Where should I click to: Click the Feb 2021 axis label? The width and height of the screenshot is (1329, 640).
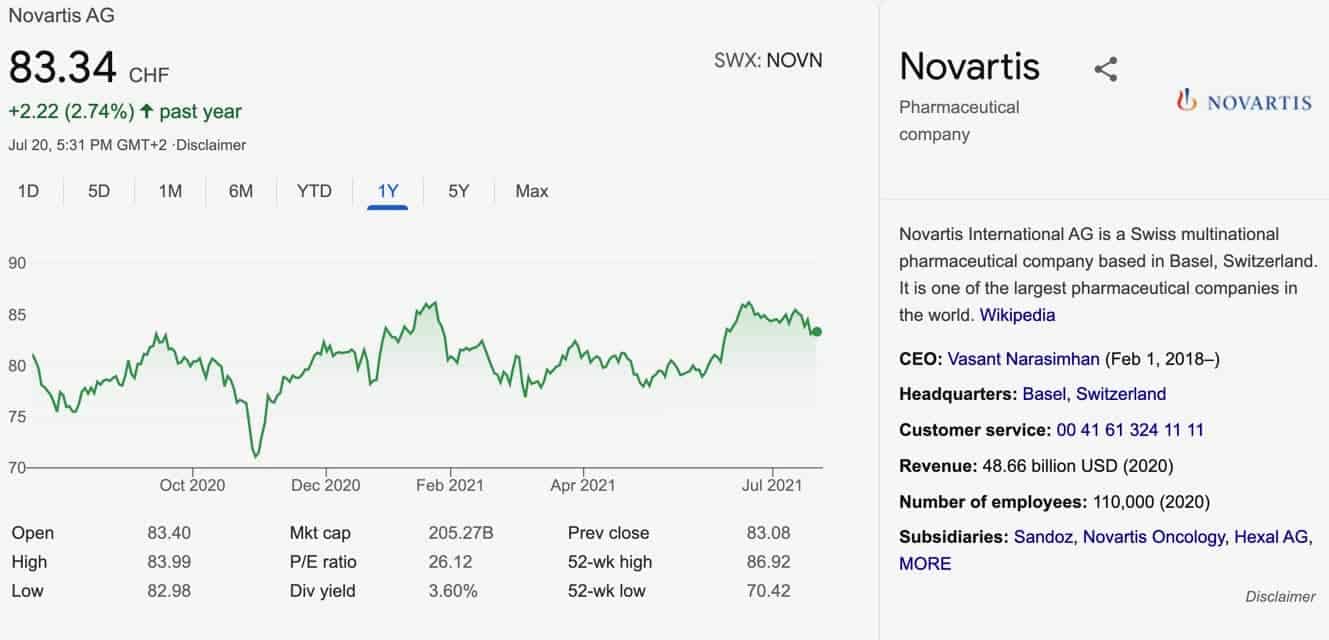coord(450,485)
